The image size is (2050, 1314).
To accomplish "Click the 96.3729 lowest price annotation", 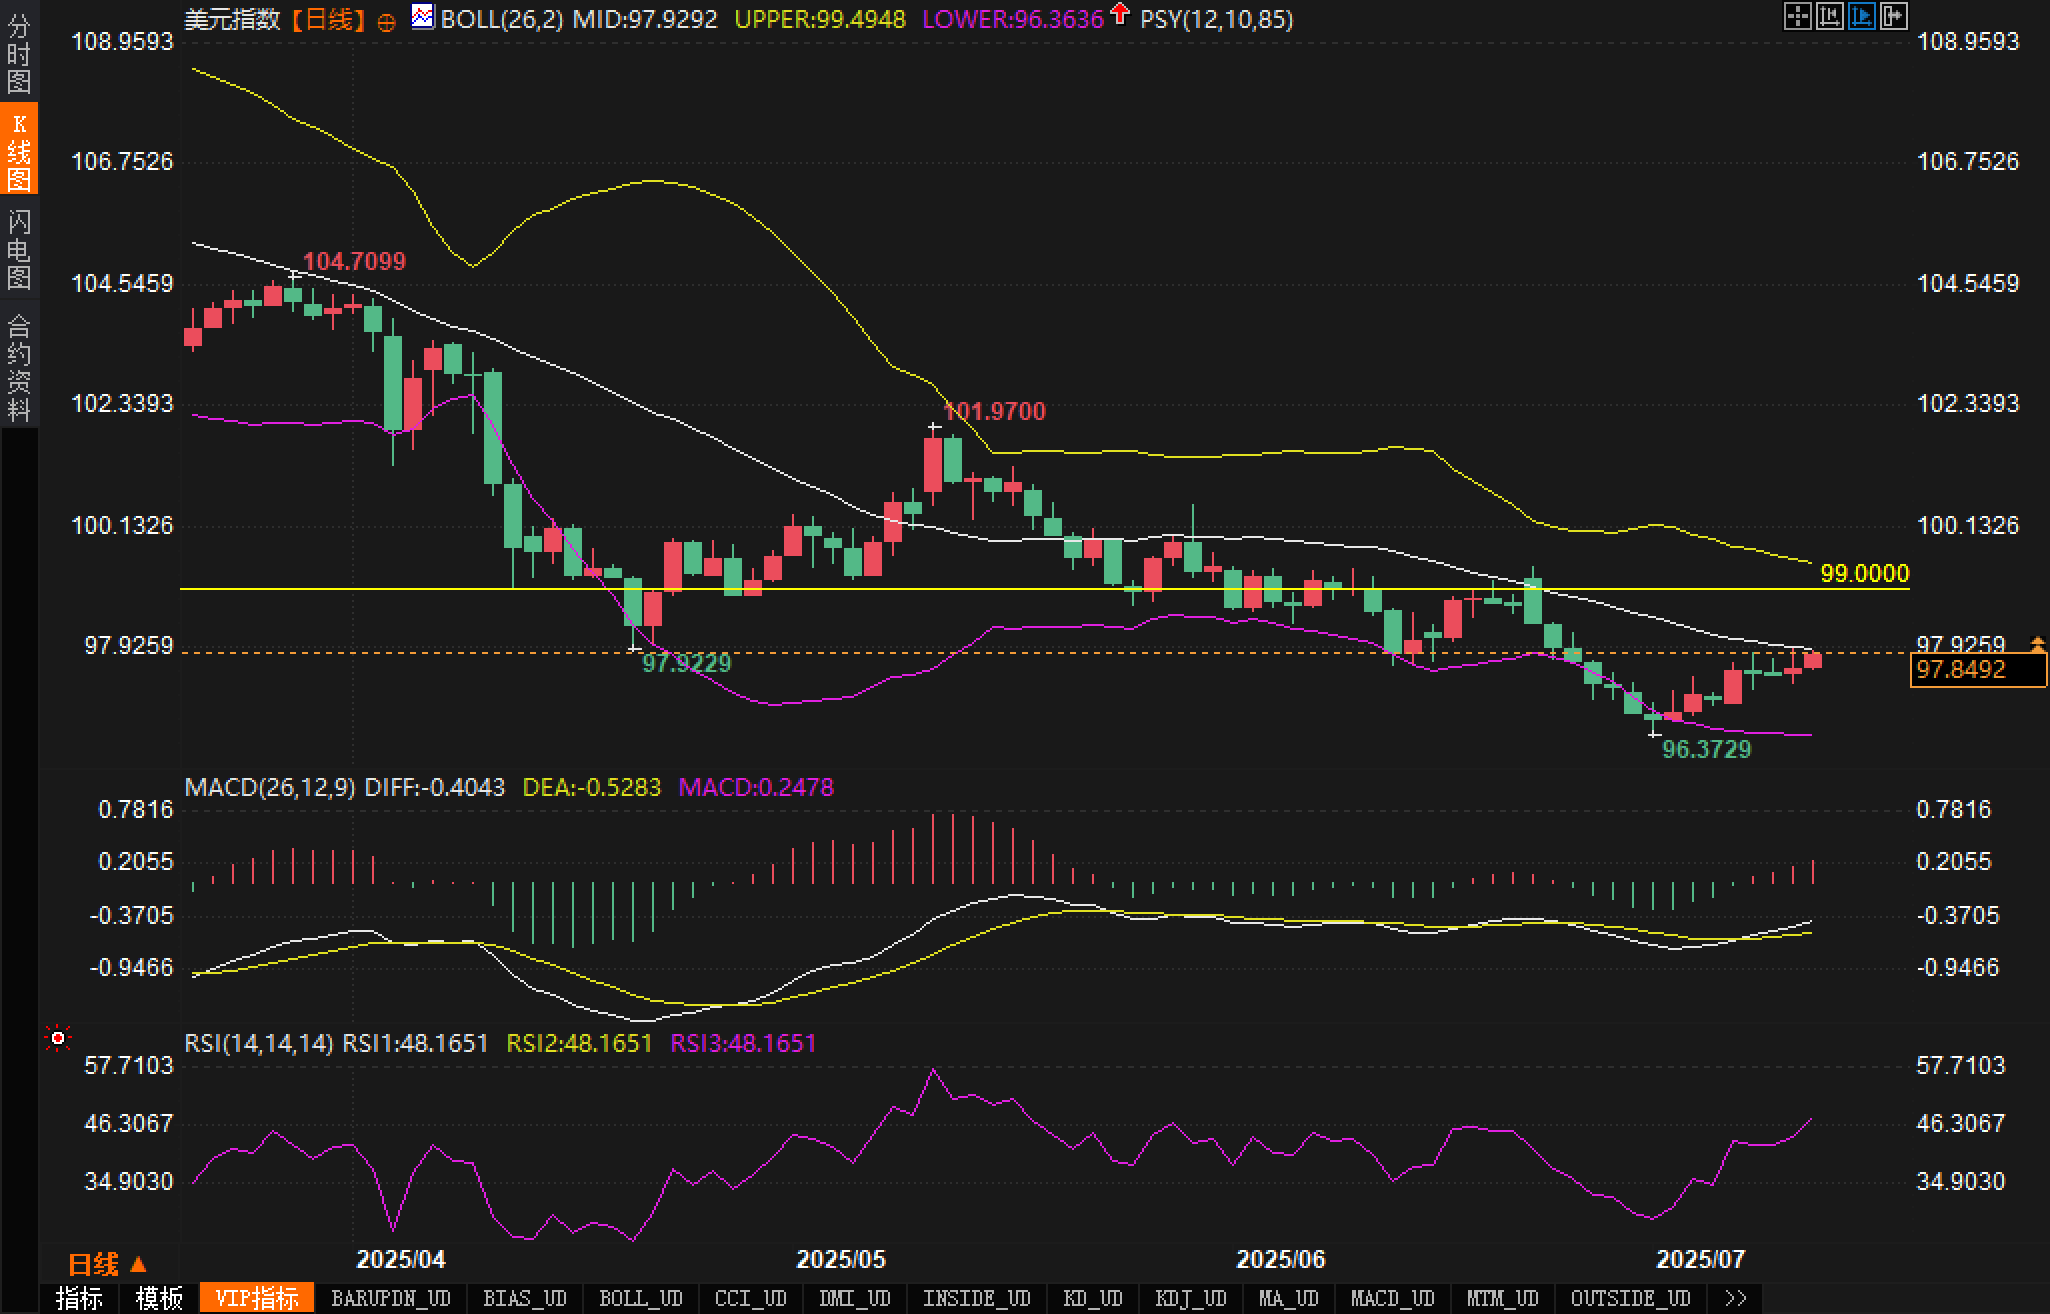I will click(1706, 749).
